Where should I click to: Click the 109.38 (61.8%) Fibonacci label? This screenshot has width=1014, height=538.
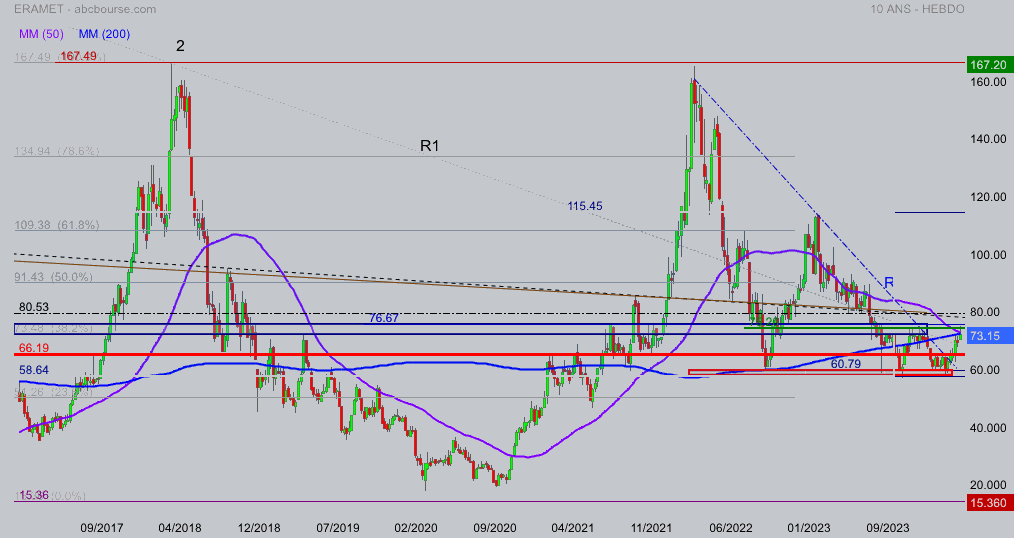click(57, 226)
